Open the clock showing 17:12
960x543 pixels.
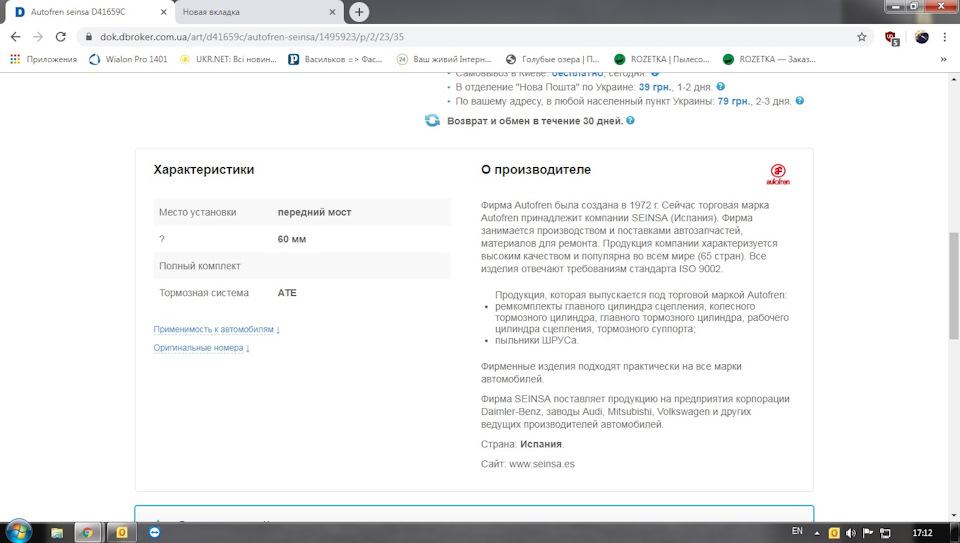pyautogui.click(x=922, y=533)
